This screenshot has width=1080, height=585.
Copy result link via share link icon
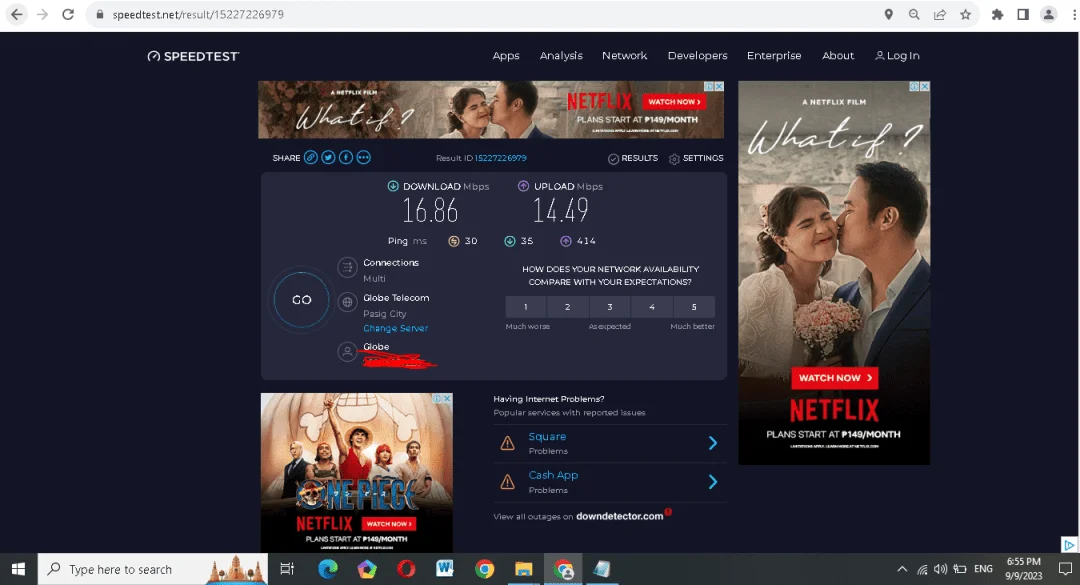point(311,158)
